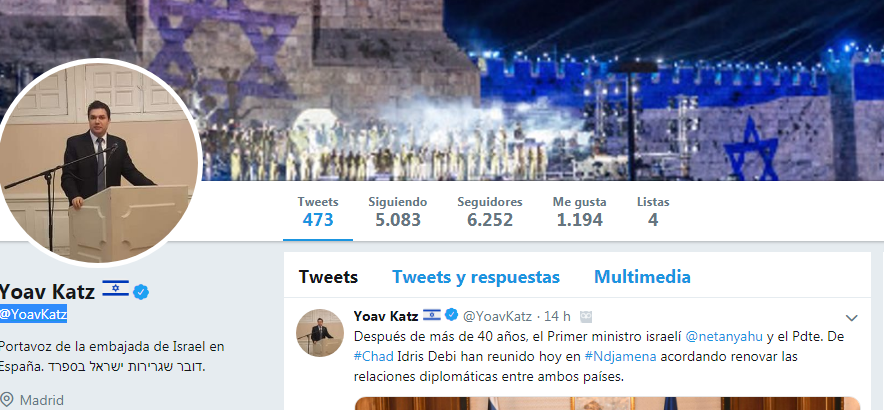Open the #Chad hashtag link
Image resolution: width=884 pixels, height=410 pixels.
click(375, 357)
